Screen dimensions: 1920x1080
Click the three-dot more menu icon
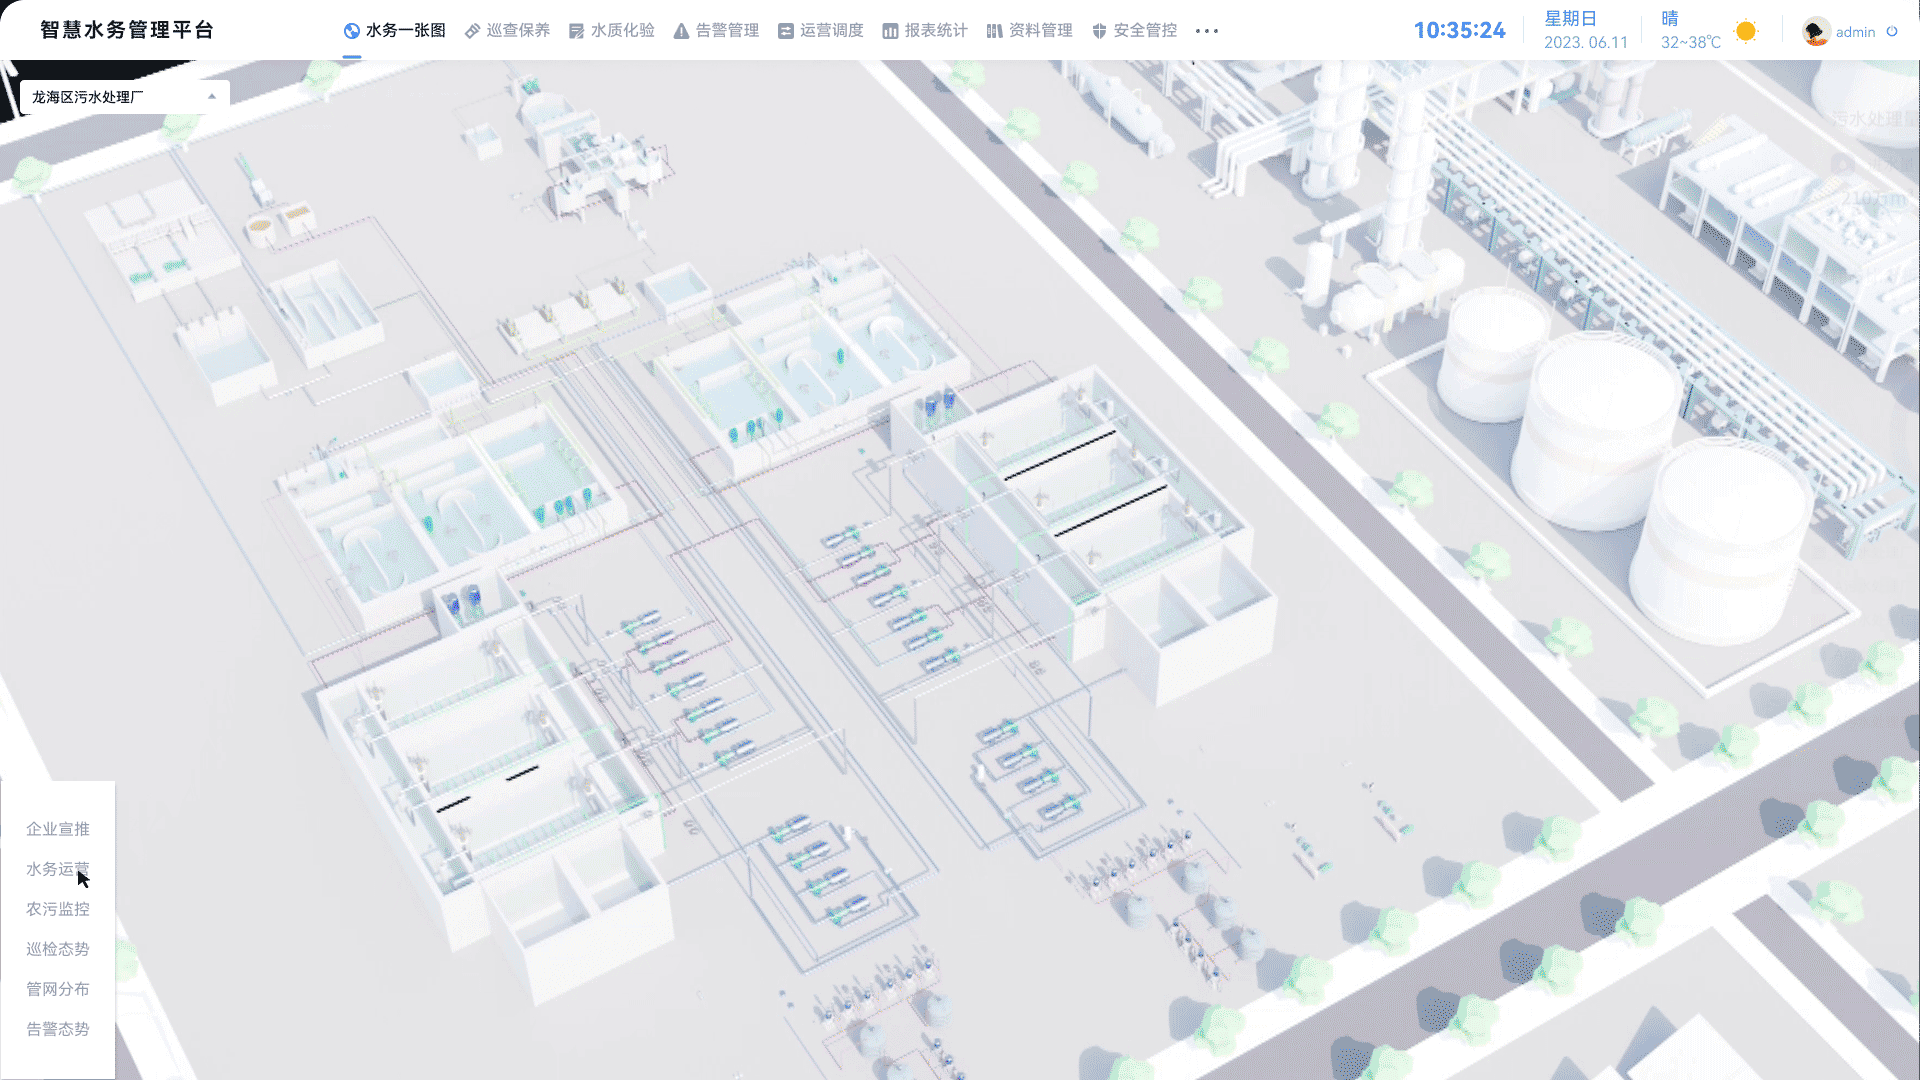[x=1207, y=31]
